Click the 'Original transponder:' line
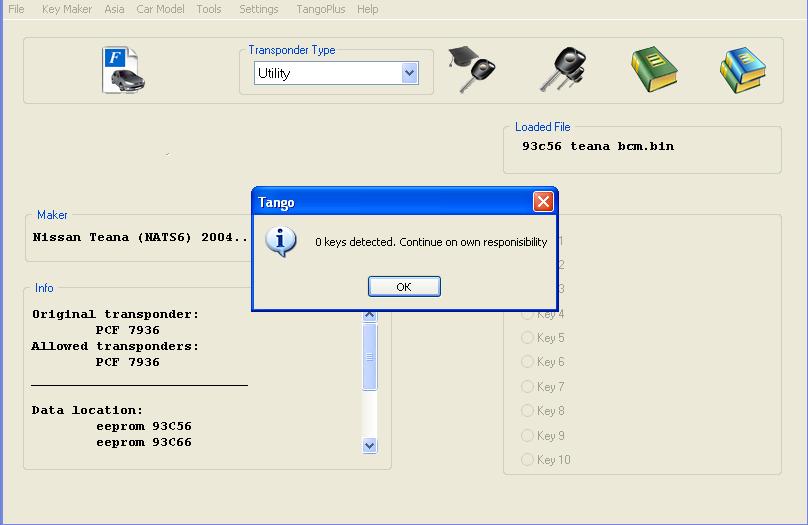This screenshot has width=808, height=525. point(115,314)
